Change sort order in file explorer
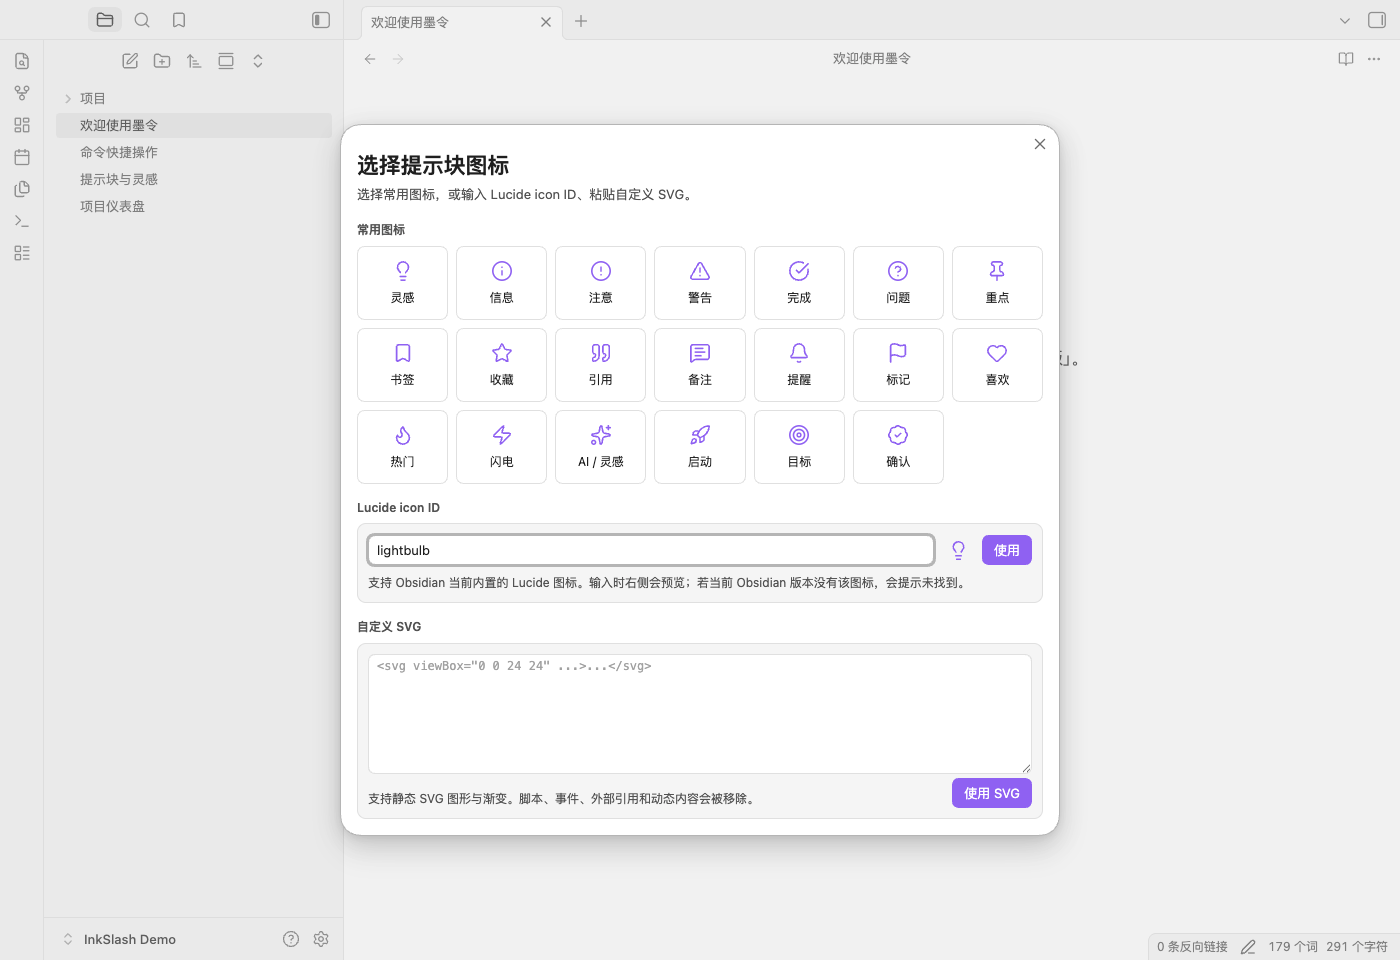The image size is (1400, 960). pyautogui.click(x=194, y=61)
